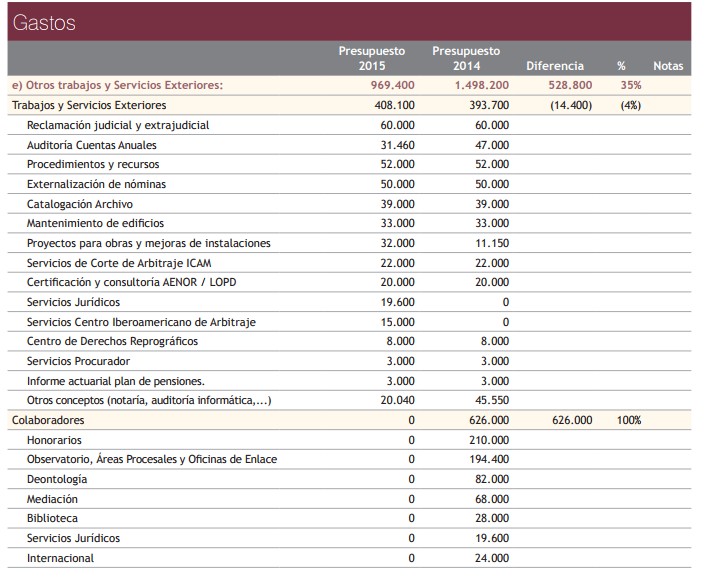Viewport: 717px width, 581px height.
Task: Click the value 20.040
Action: coord(397,400)
